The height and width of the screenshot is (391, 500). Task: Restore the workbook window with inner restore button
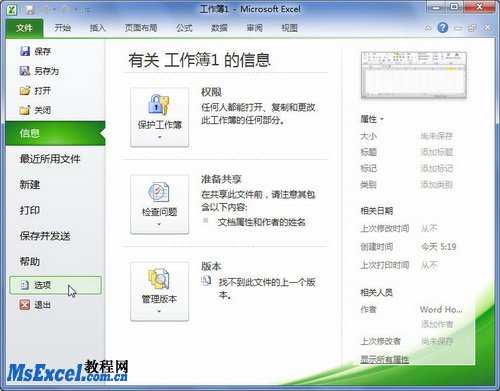point(472,28)
